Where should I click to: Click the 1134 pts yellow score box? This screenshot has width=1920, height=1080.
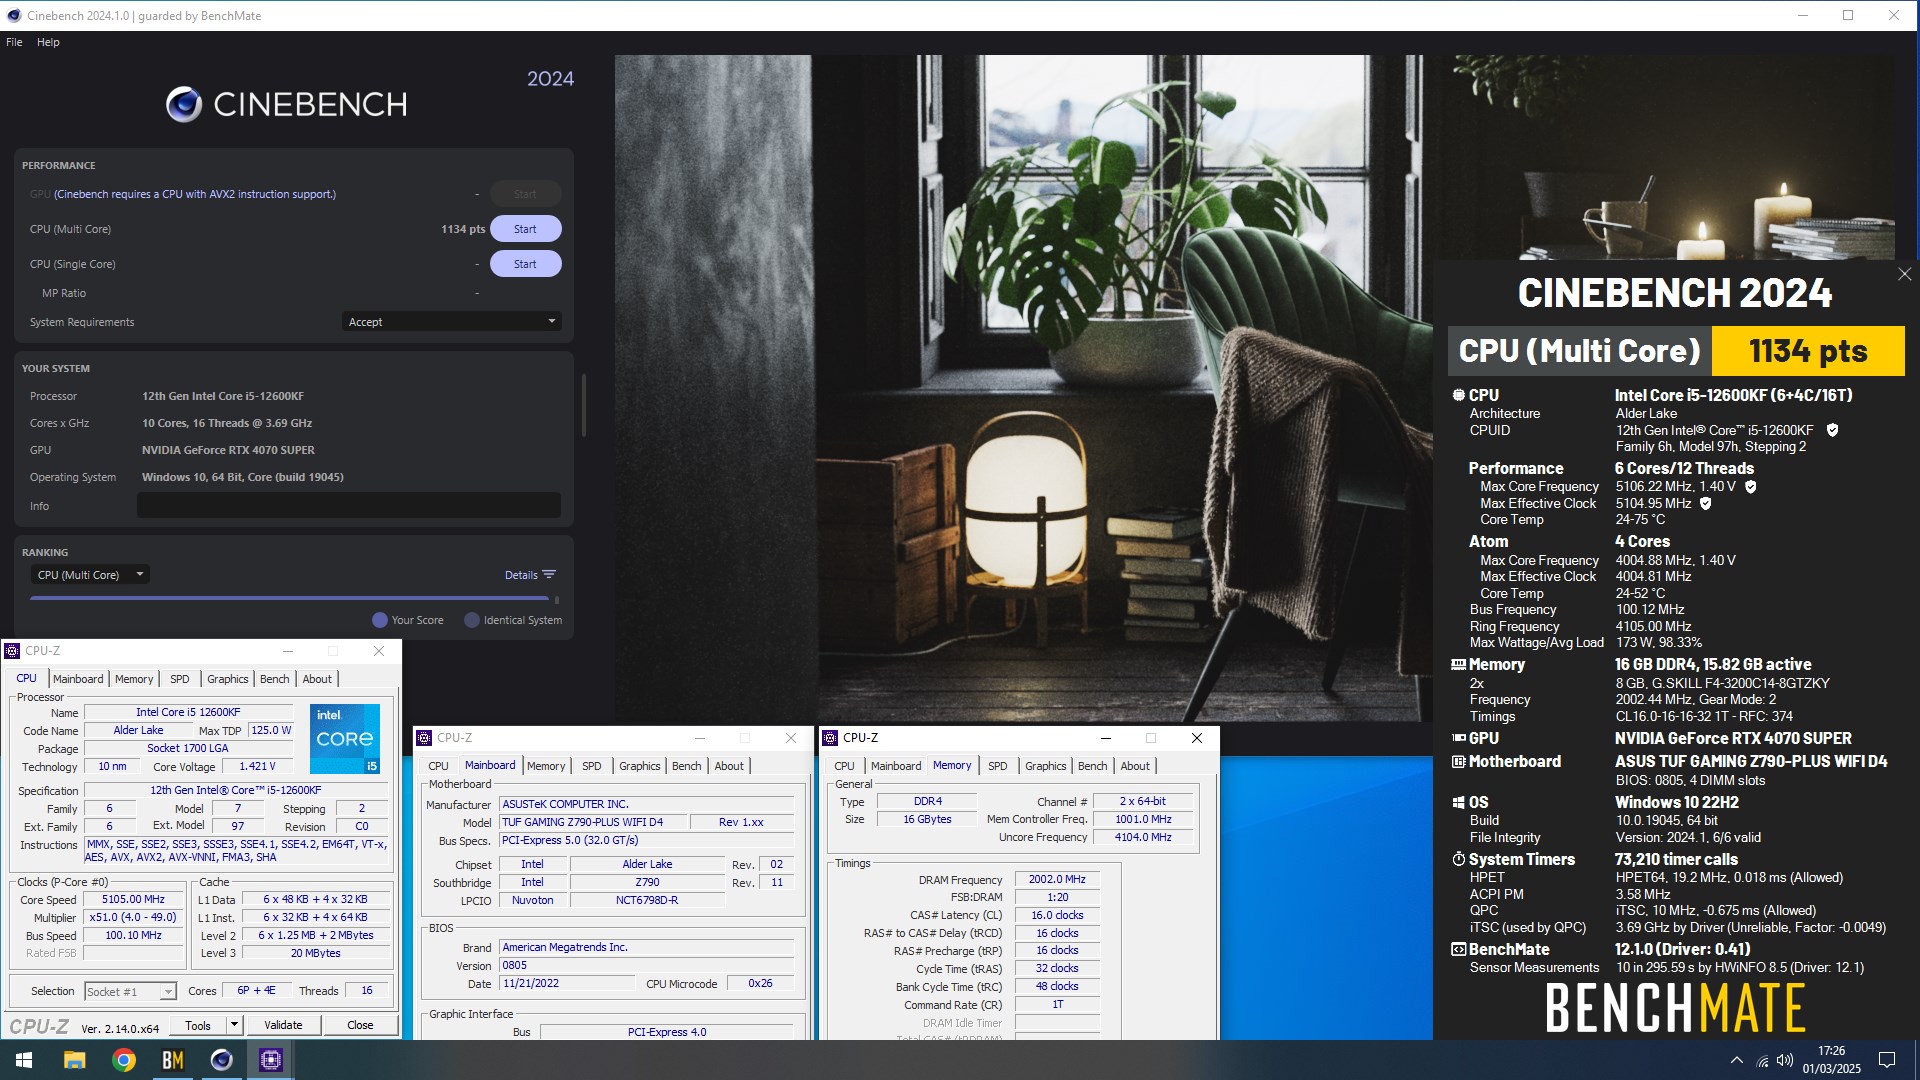[1808, 351]
